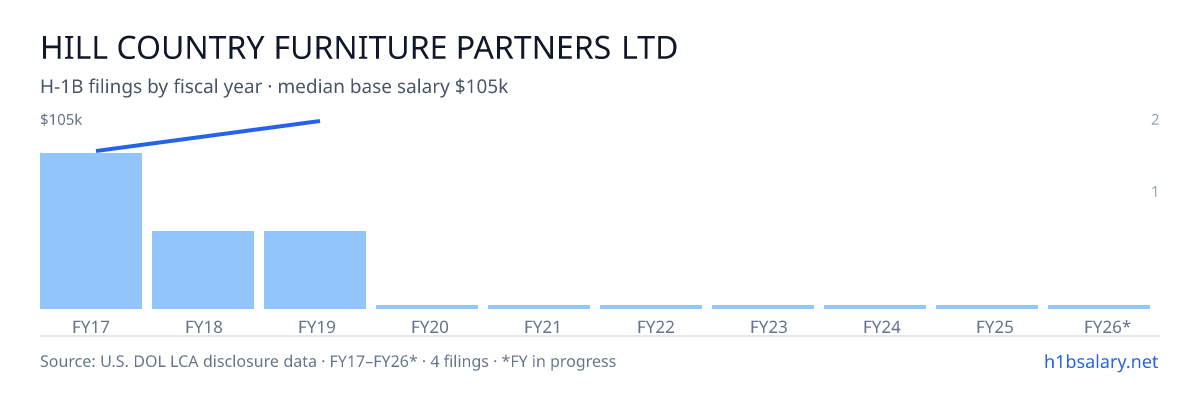This screenshot has height=400, width=1200.
Task: Click the DOL LCA source footnote text
Action: tap(328, 361)
